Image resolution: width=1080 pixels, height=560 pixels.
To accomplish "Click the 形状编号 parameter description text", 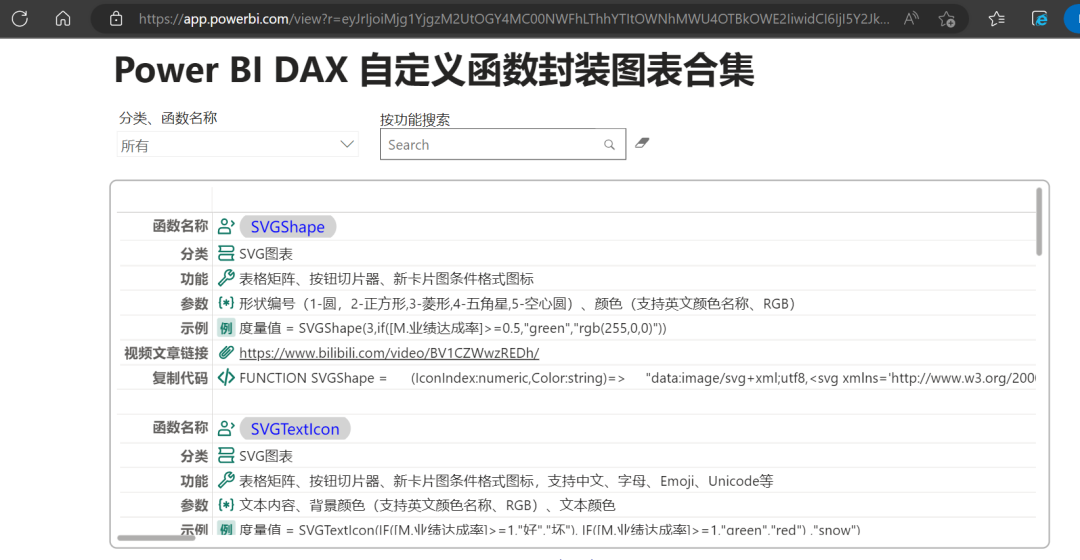I will pos(518,304).
